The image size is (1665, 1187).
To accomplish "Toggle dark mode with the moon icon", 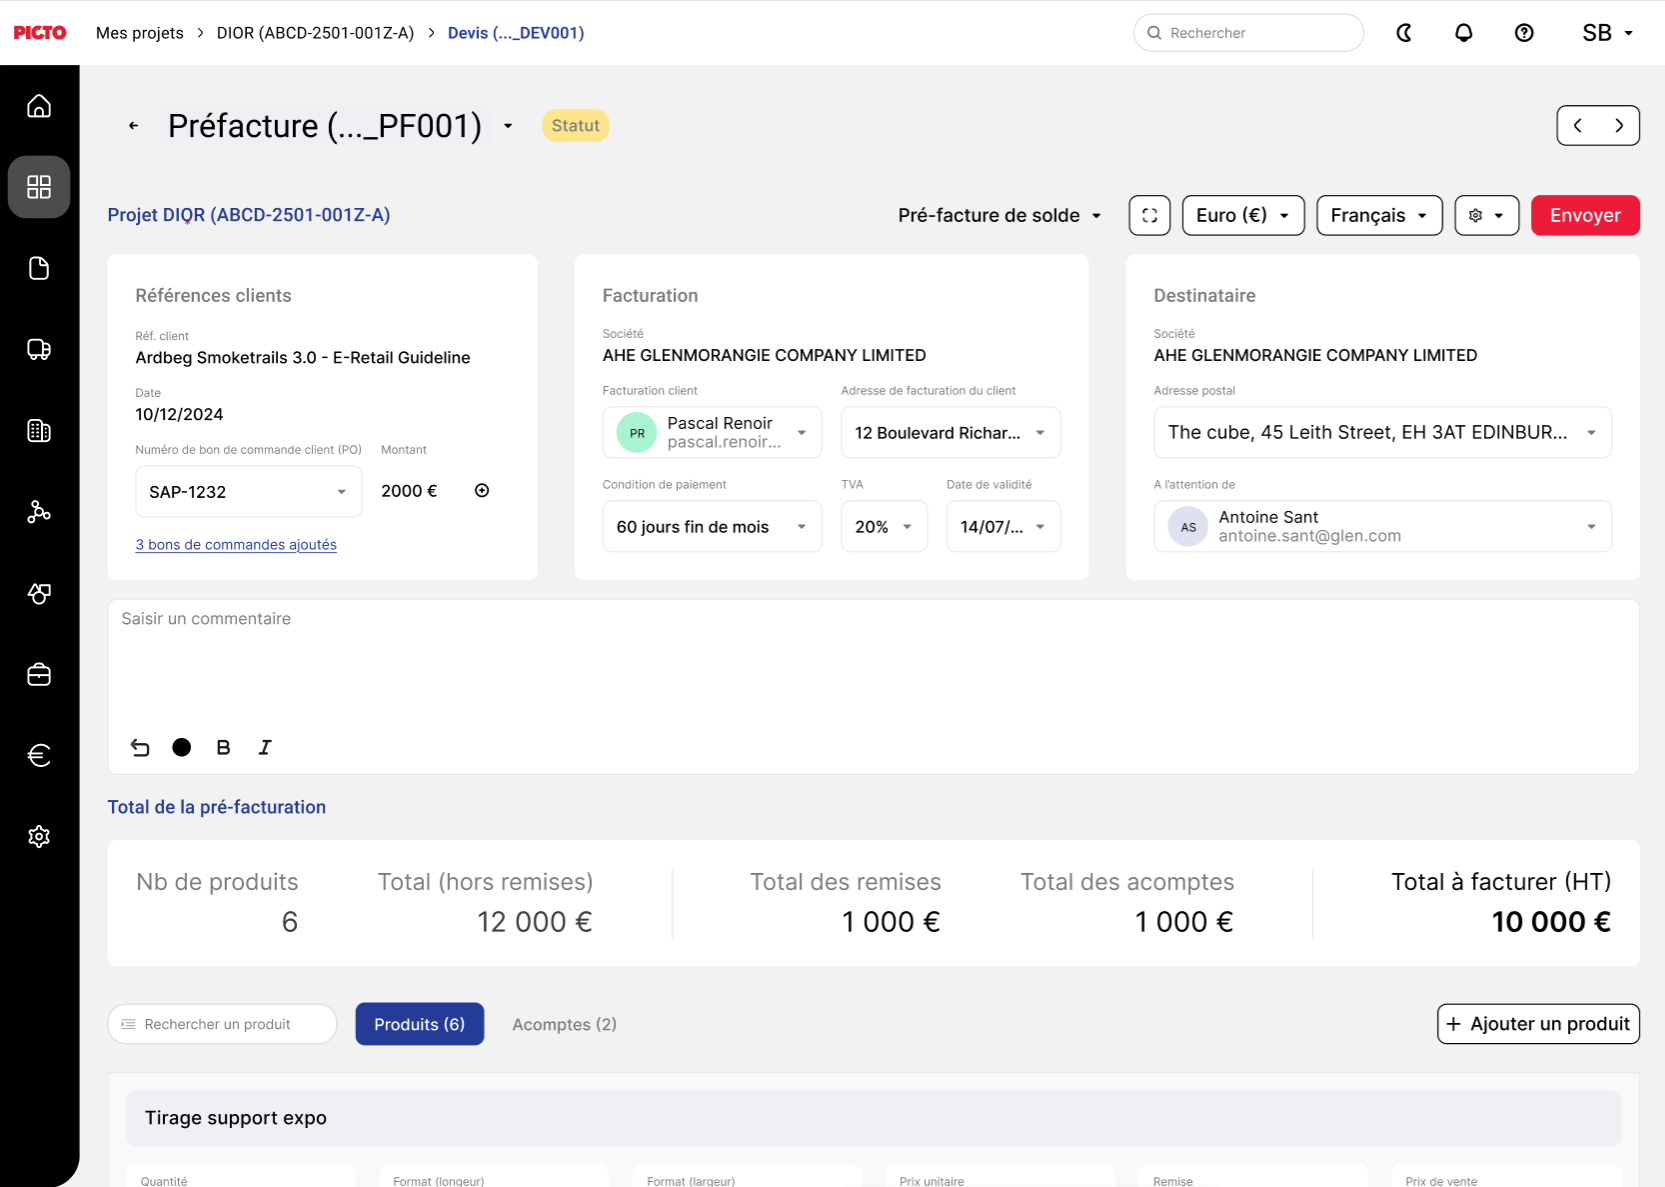I will pos(1404,33).
